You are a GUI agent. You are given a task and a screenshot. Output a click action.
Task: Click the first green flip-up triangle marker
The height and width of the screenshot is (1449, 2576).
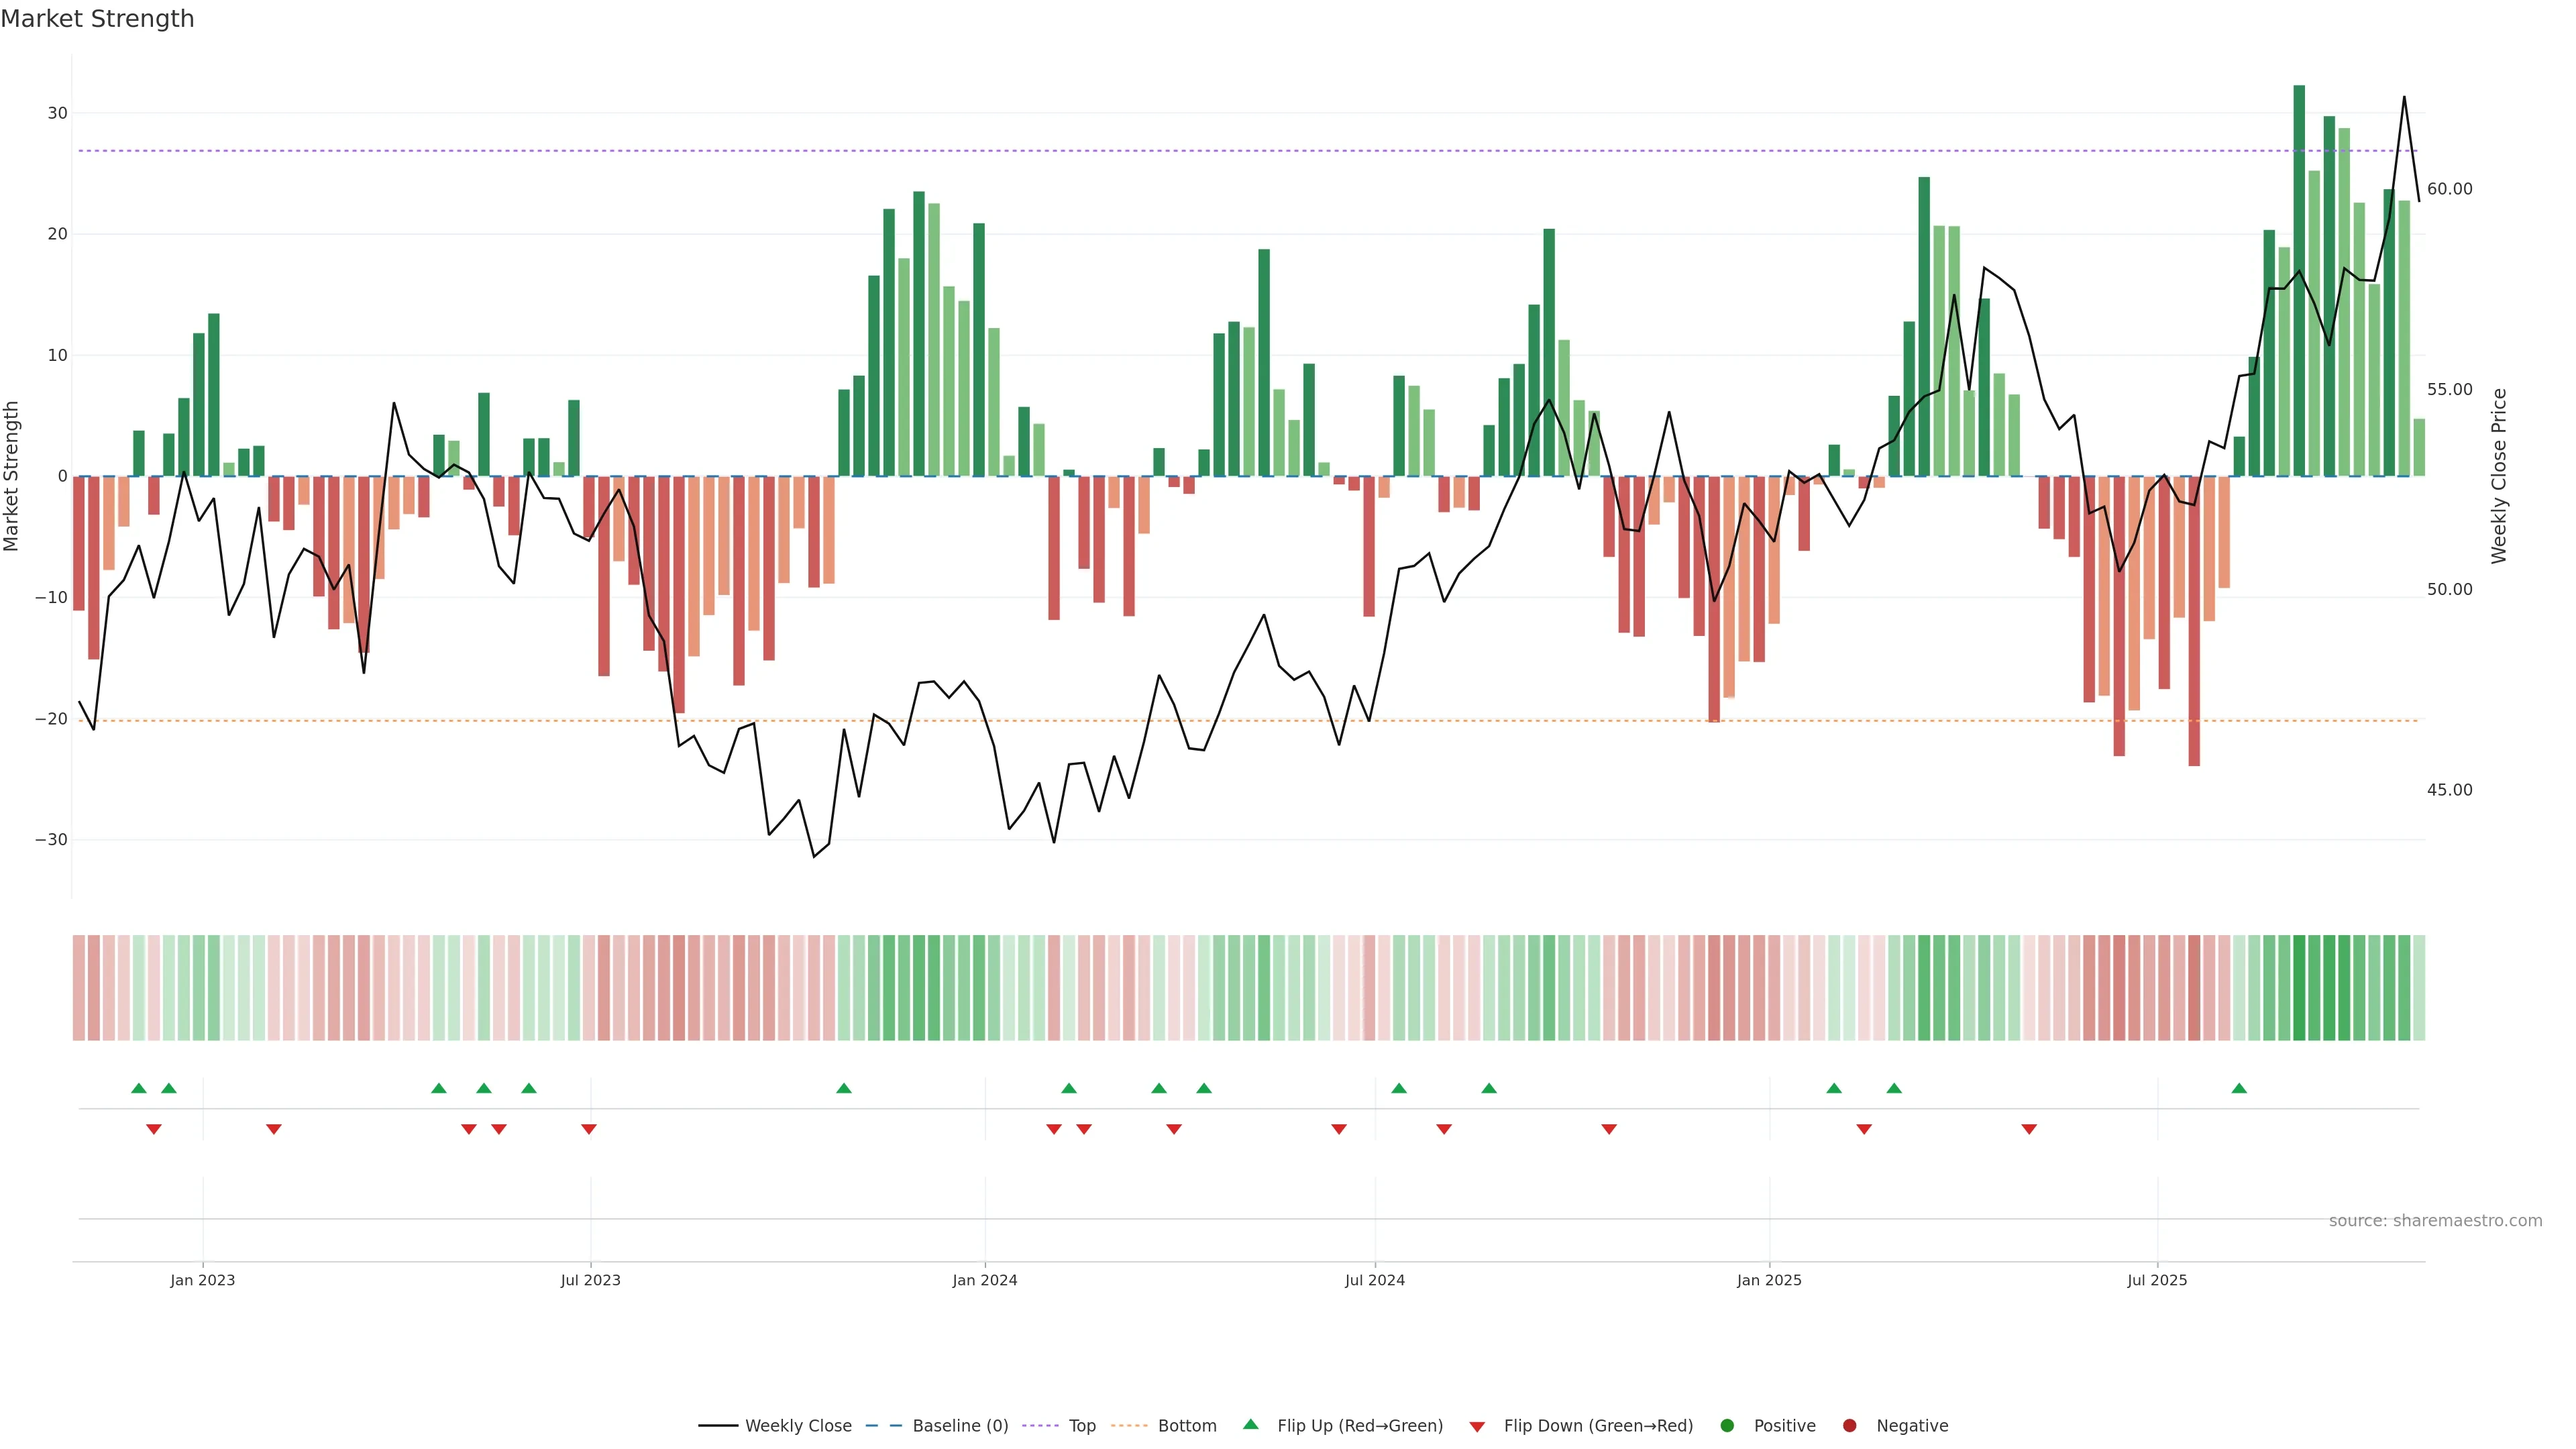coord(139,1088)
